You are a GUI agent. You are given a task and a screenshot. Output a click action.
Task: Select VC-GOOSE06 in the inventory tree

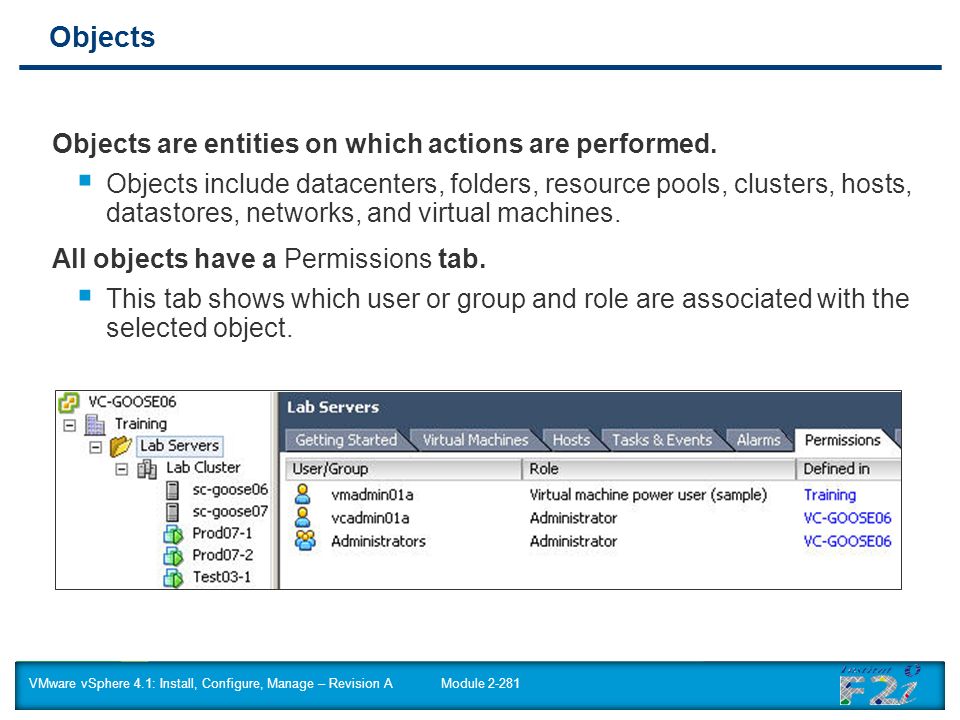coord(132,402)
